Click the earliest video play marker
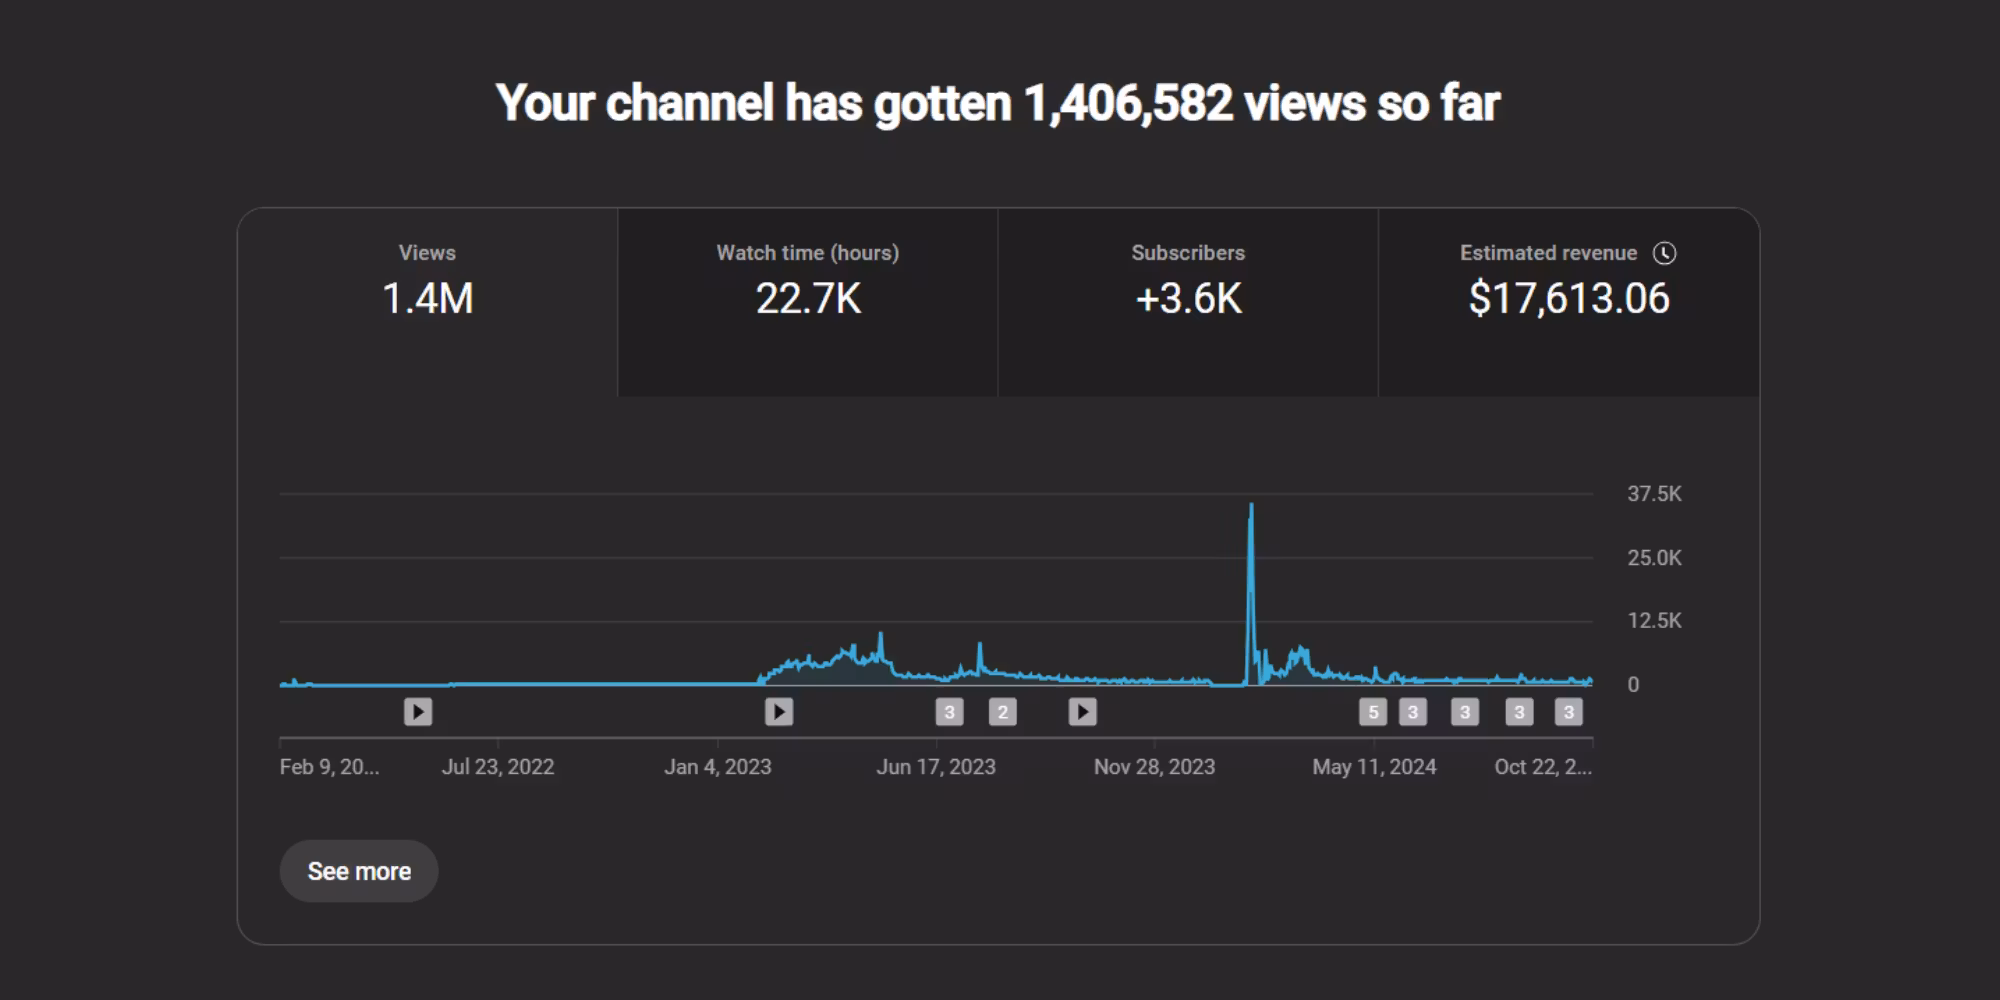The height and width of the screenshot is (1000, 2000). click(x=418, y=712)
